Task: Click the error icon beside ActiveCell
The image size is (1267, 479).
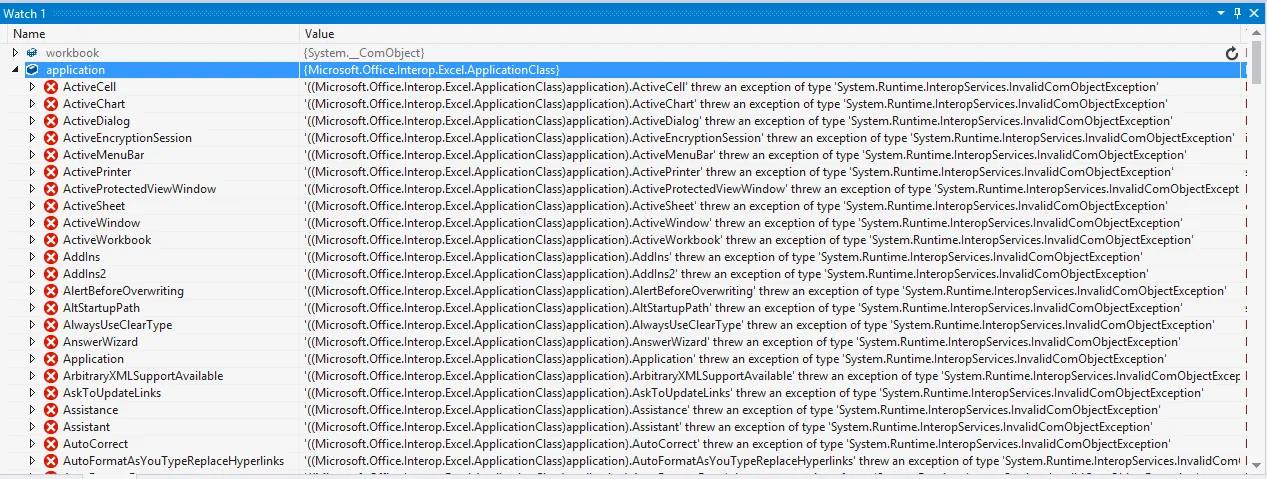Action: click(51, 87)
